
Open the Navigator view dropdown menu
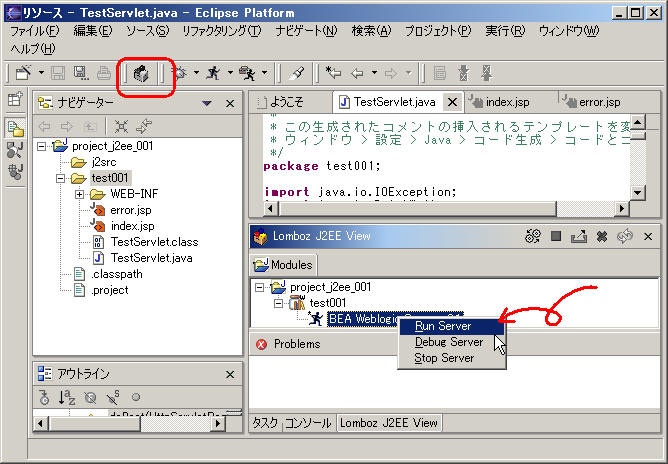[x=206, y=102]
